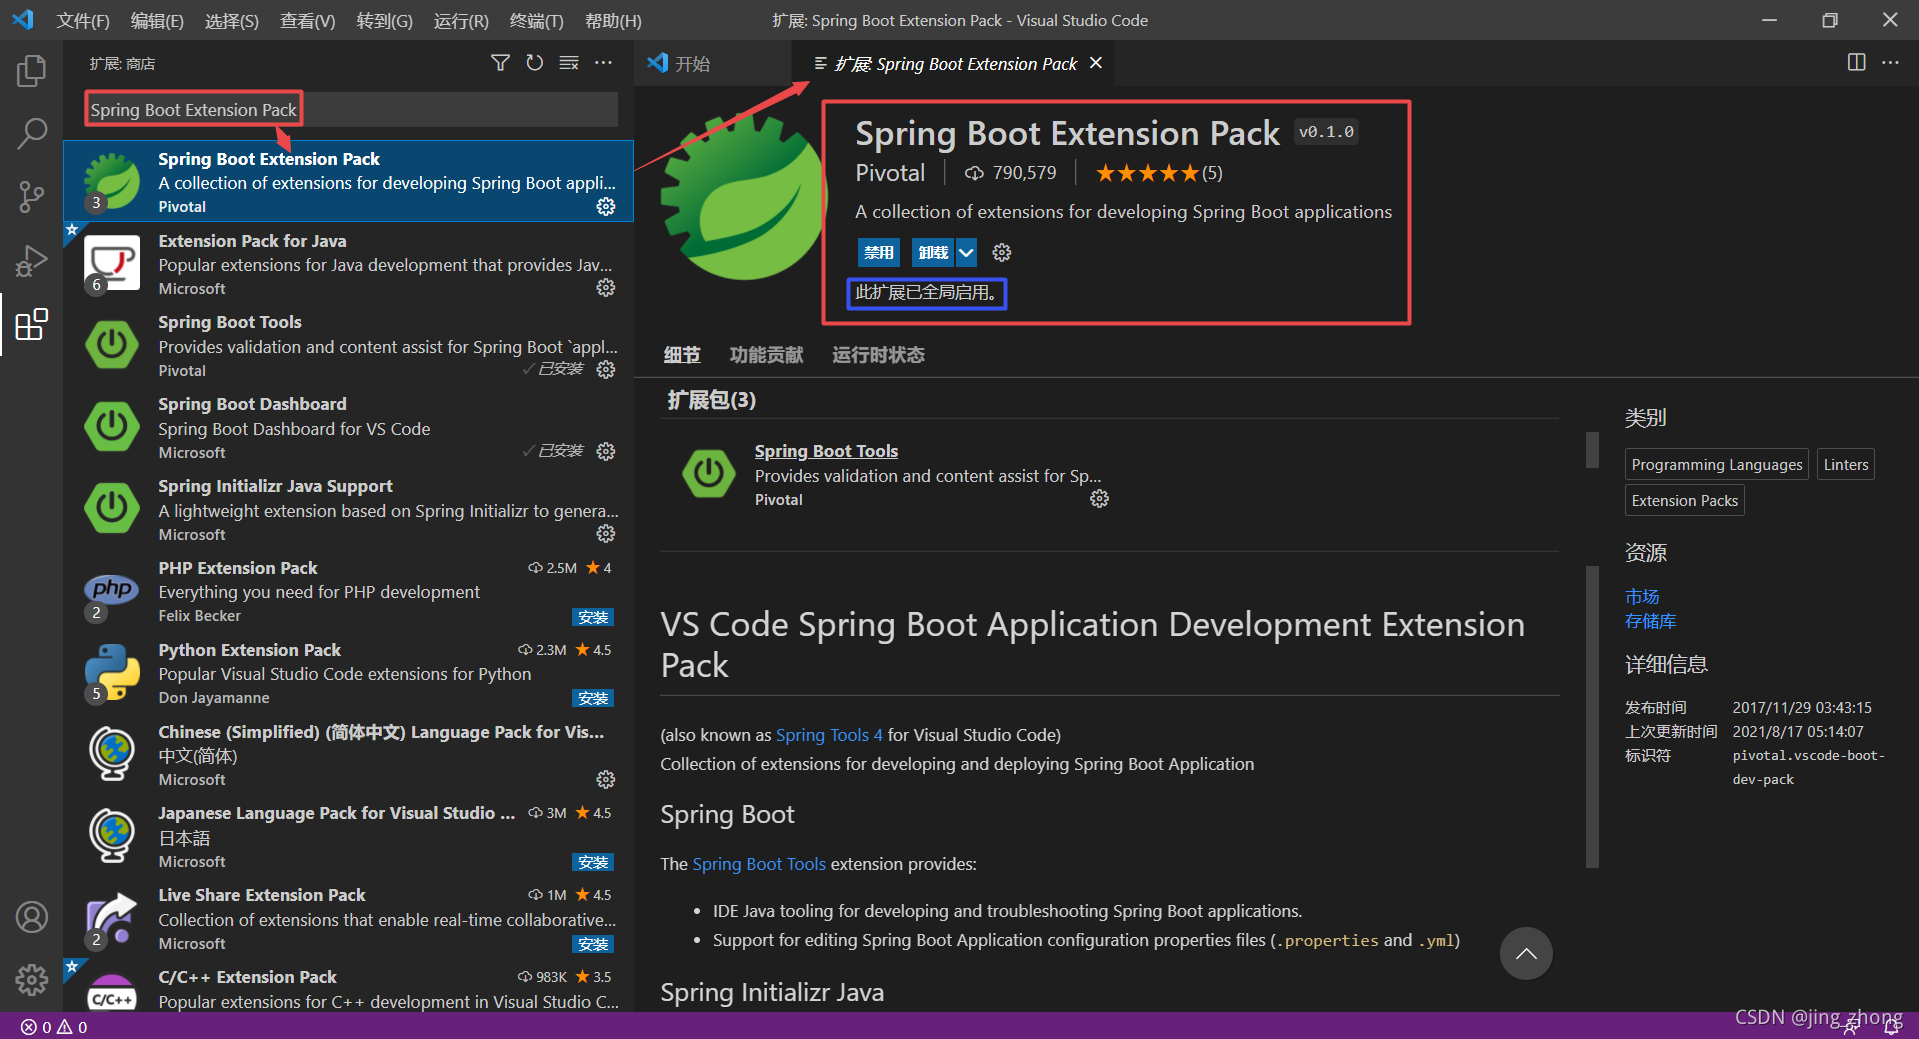Clear extension search results icon
The image size is (1919, 1039).
point(569,63)
